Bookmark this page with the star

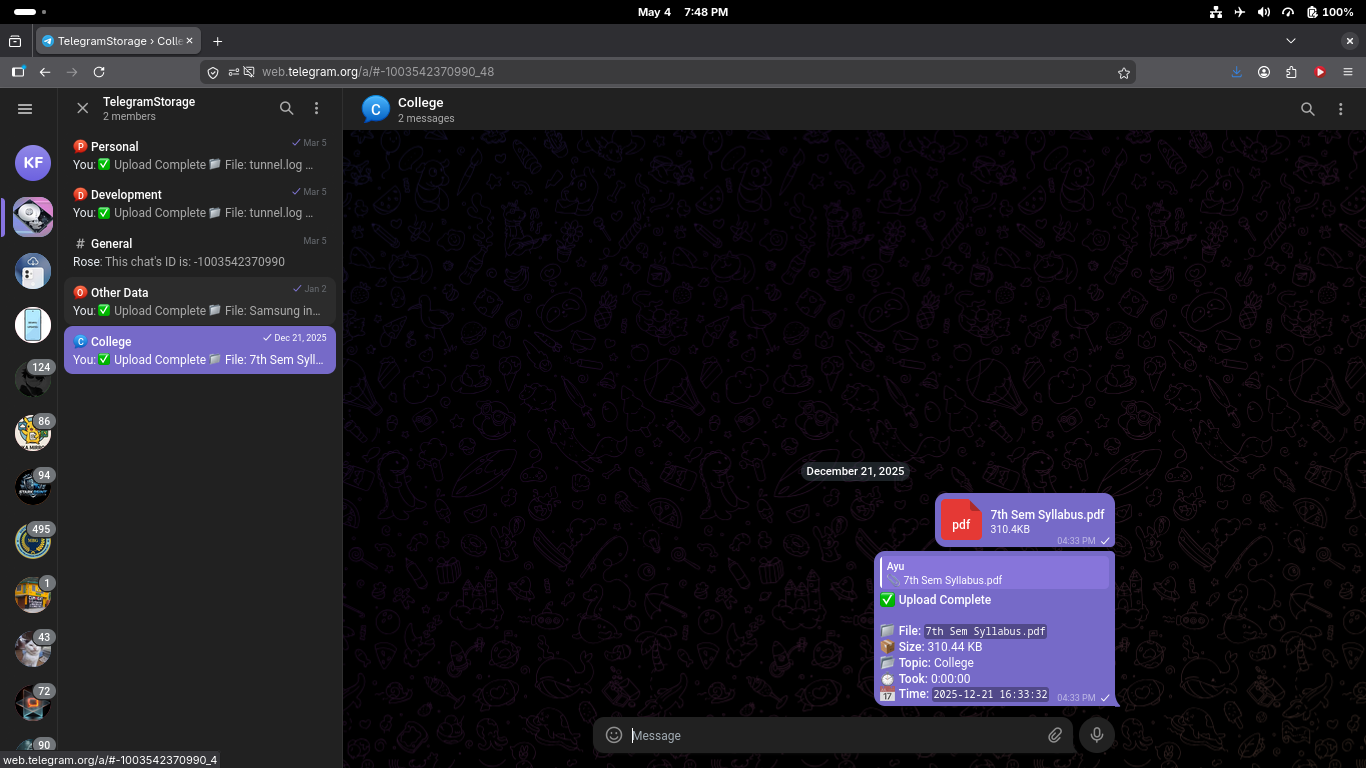(1124, 72)
